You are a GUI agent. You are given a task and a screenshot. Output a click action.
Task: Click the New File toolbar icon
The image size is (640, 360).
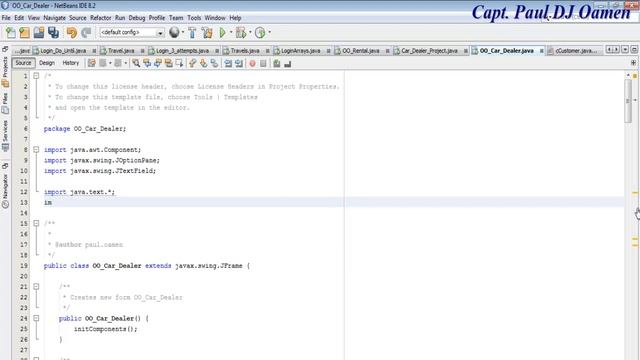click(x=11, y=33)
